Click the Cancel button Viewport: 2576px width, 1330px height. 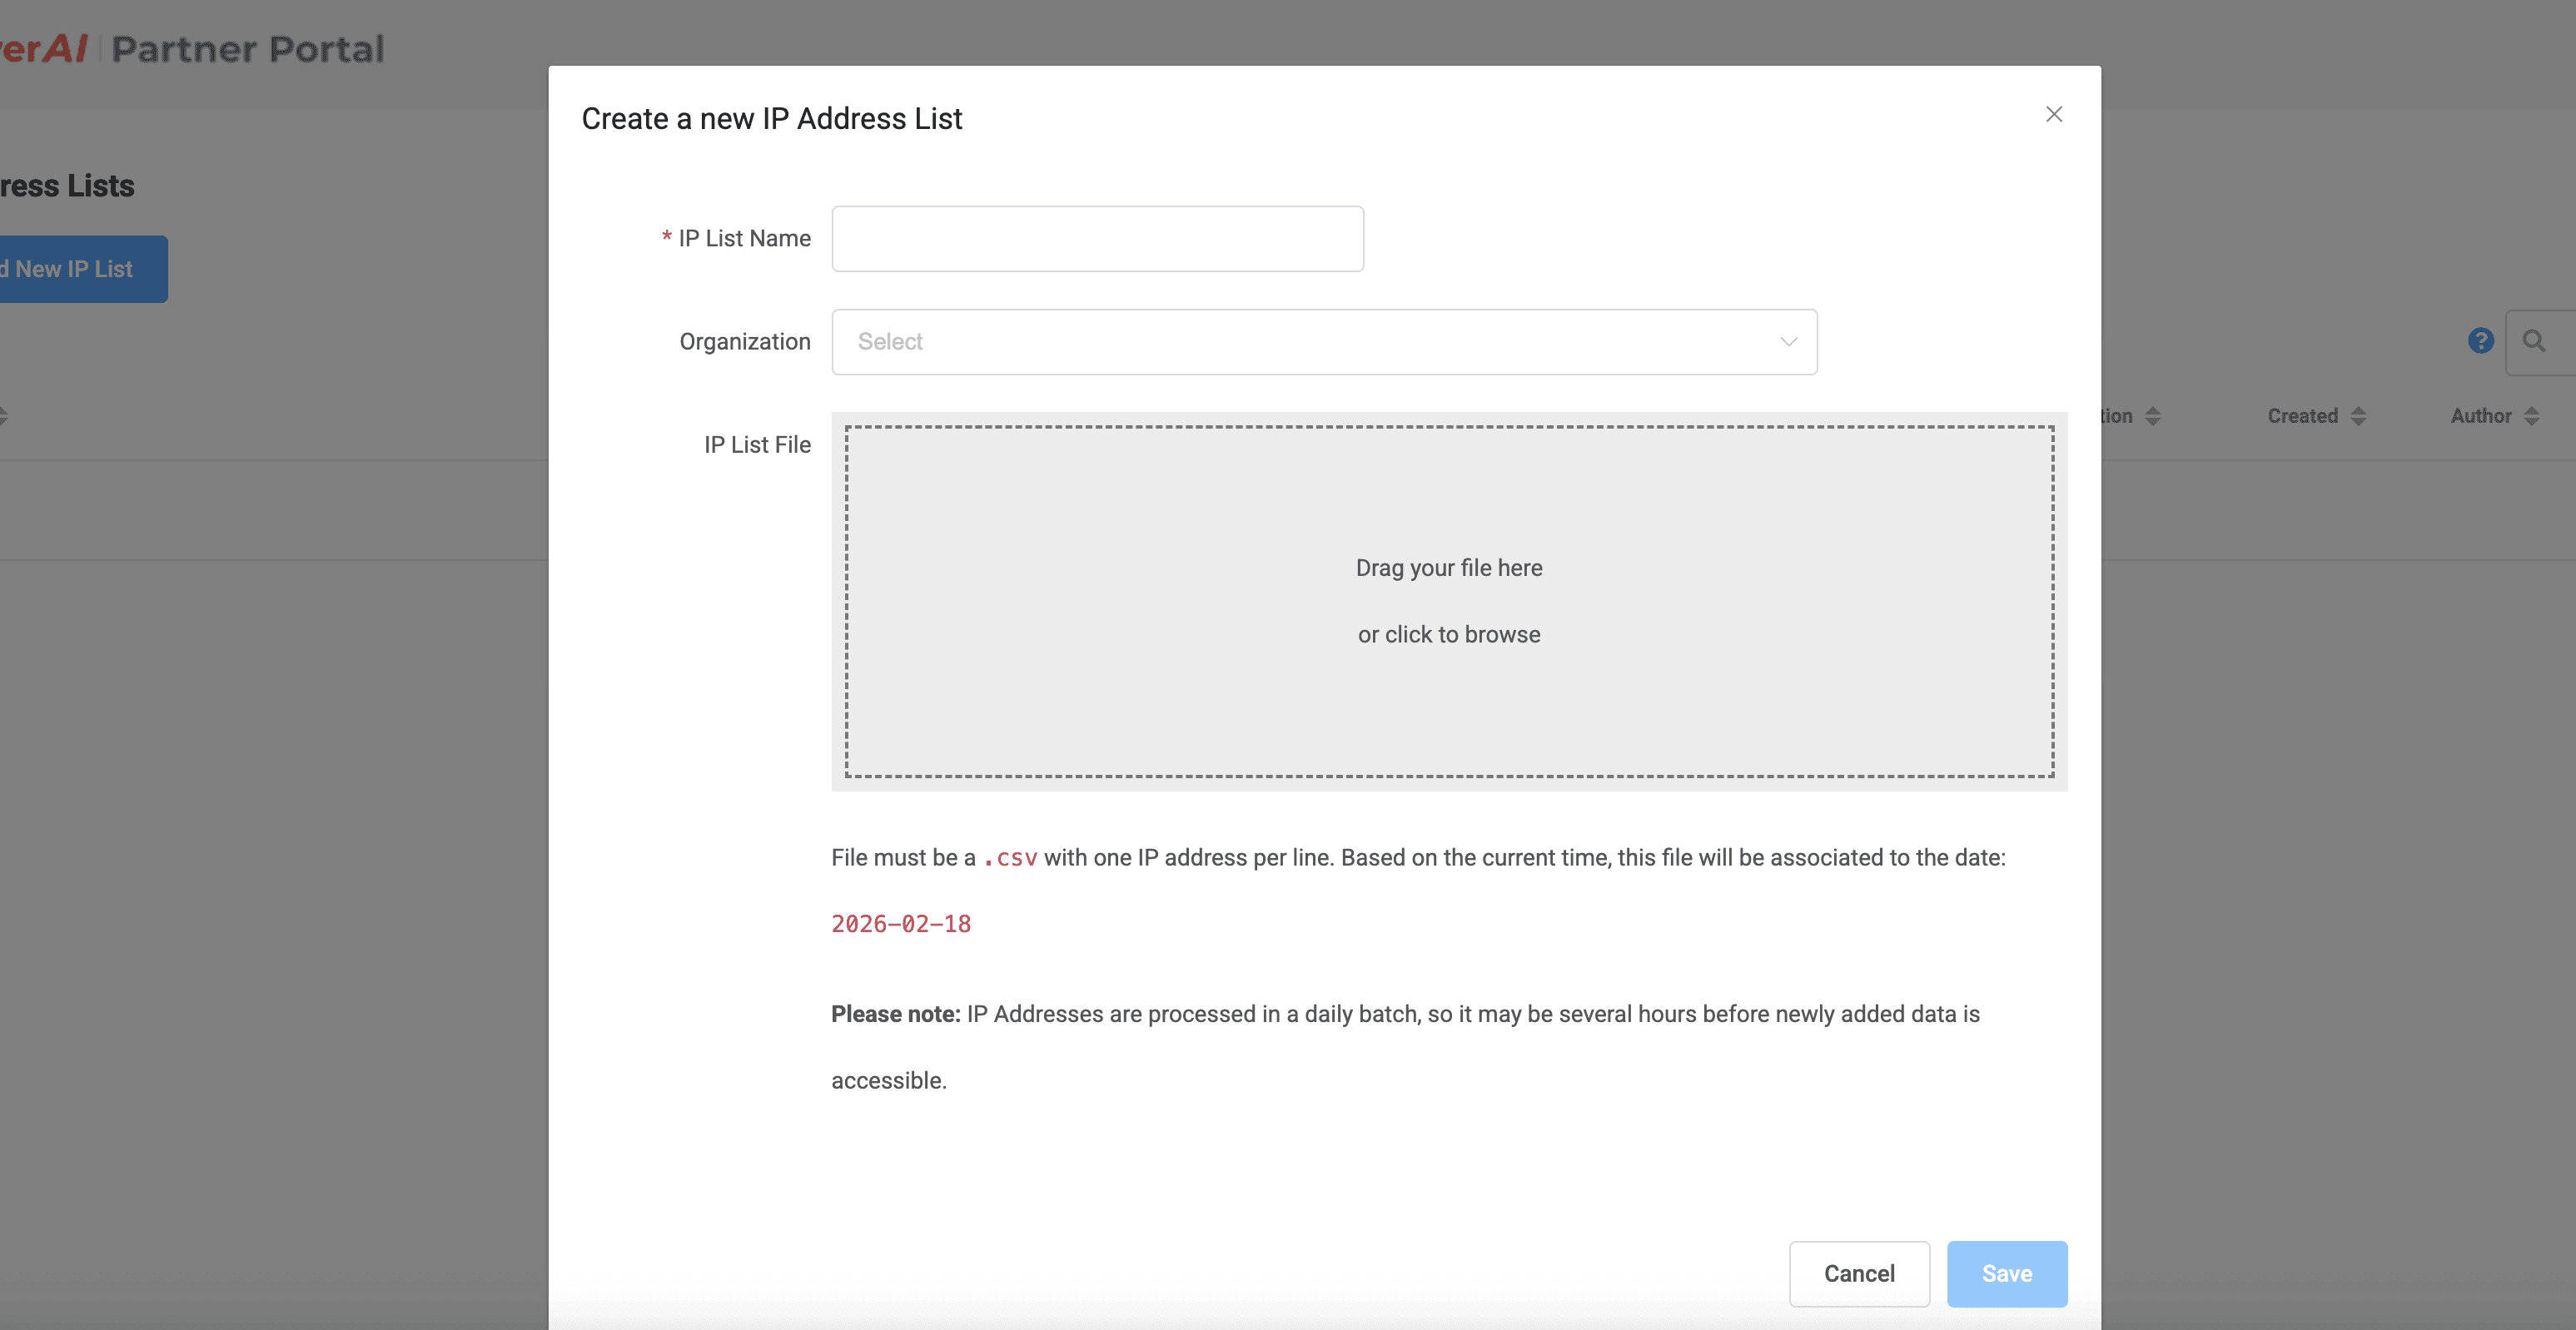tap(1858, 1273)
